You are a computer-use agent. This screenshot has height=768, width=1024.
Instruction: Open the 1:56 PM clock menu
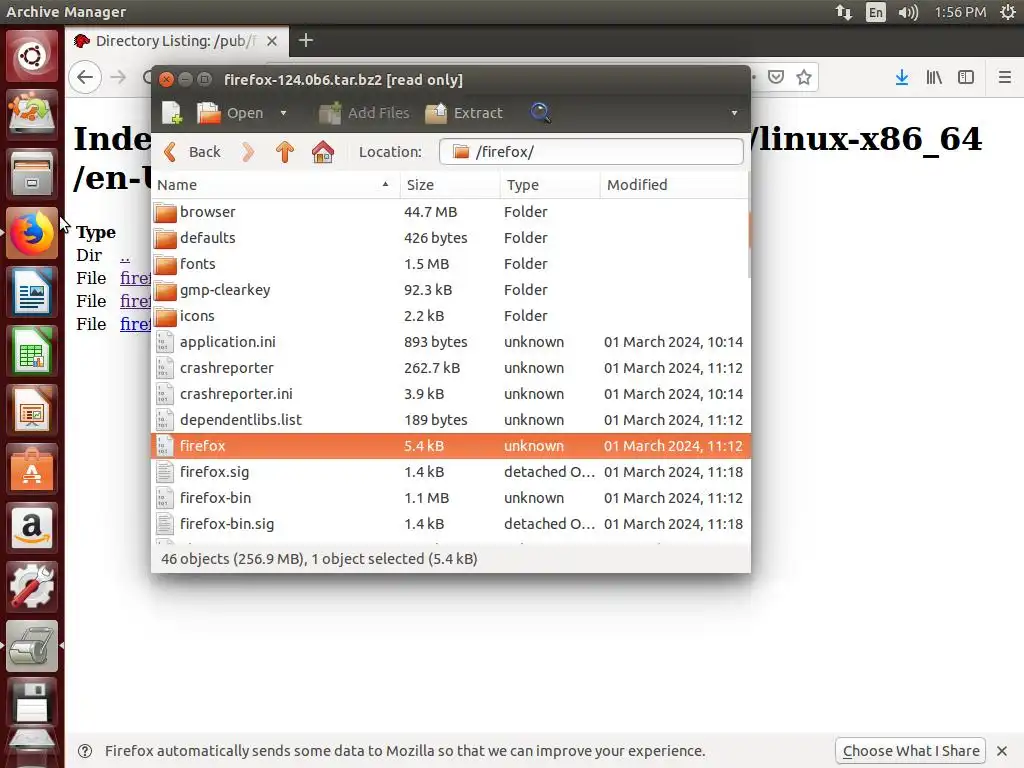960,12
